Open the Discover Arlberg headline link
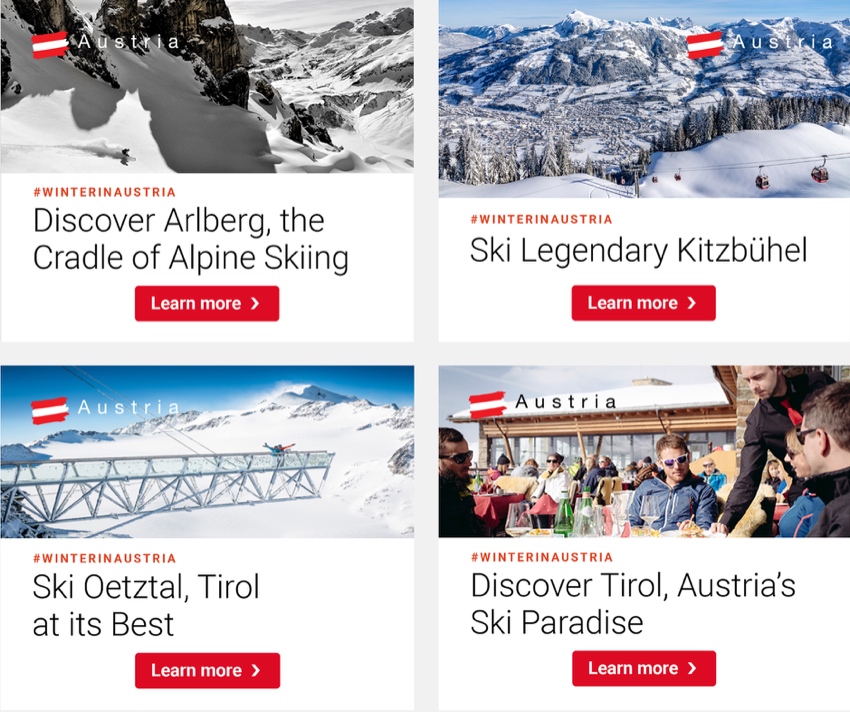 click(190, 239)
